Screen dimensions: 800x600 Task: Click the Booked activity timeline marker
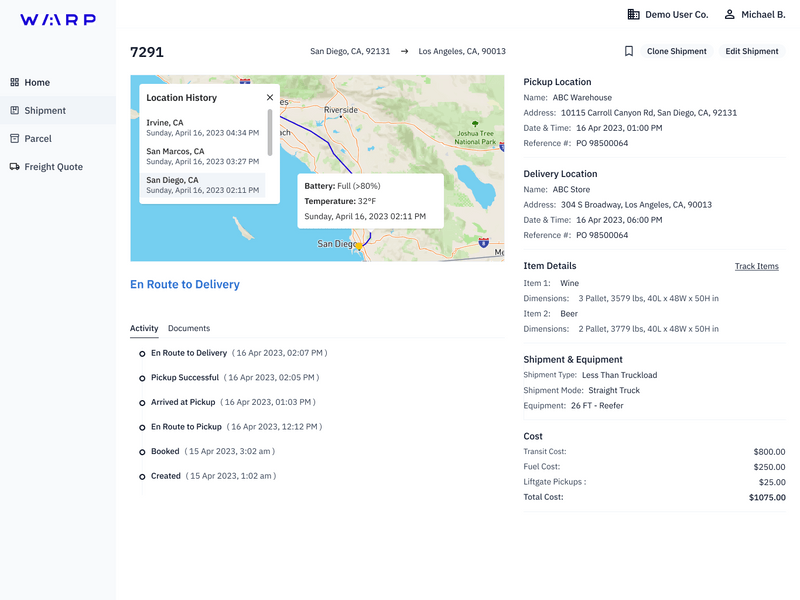142,452
